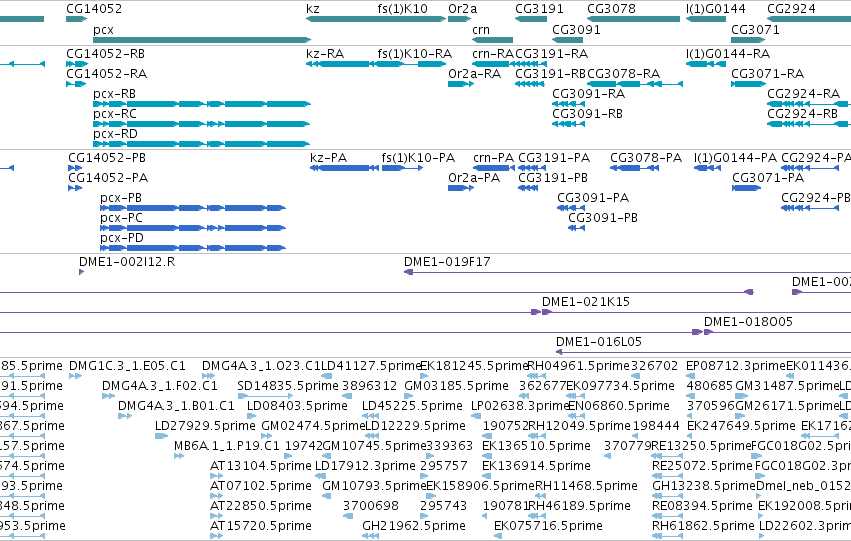Image resolution: width=851 pixels, height=541 pixels.
Task: Click the CG3091-RA transcript
Action: pos(569,104)
